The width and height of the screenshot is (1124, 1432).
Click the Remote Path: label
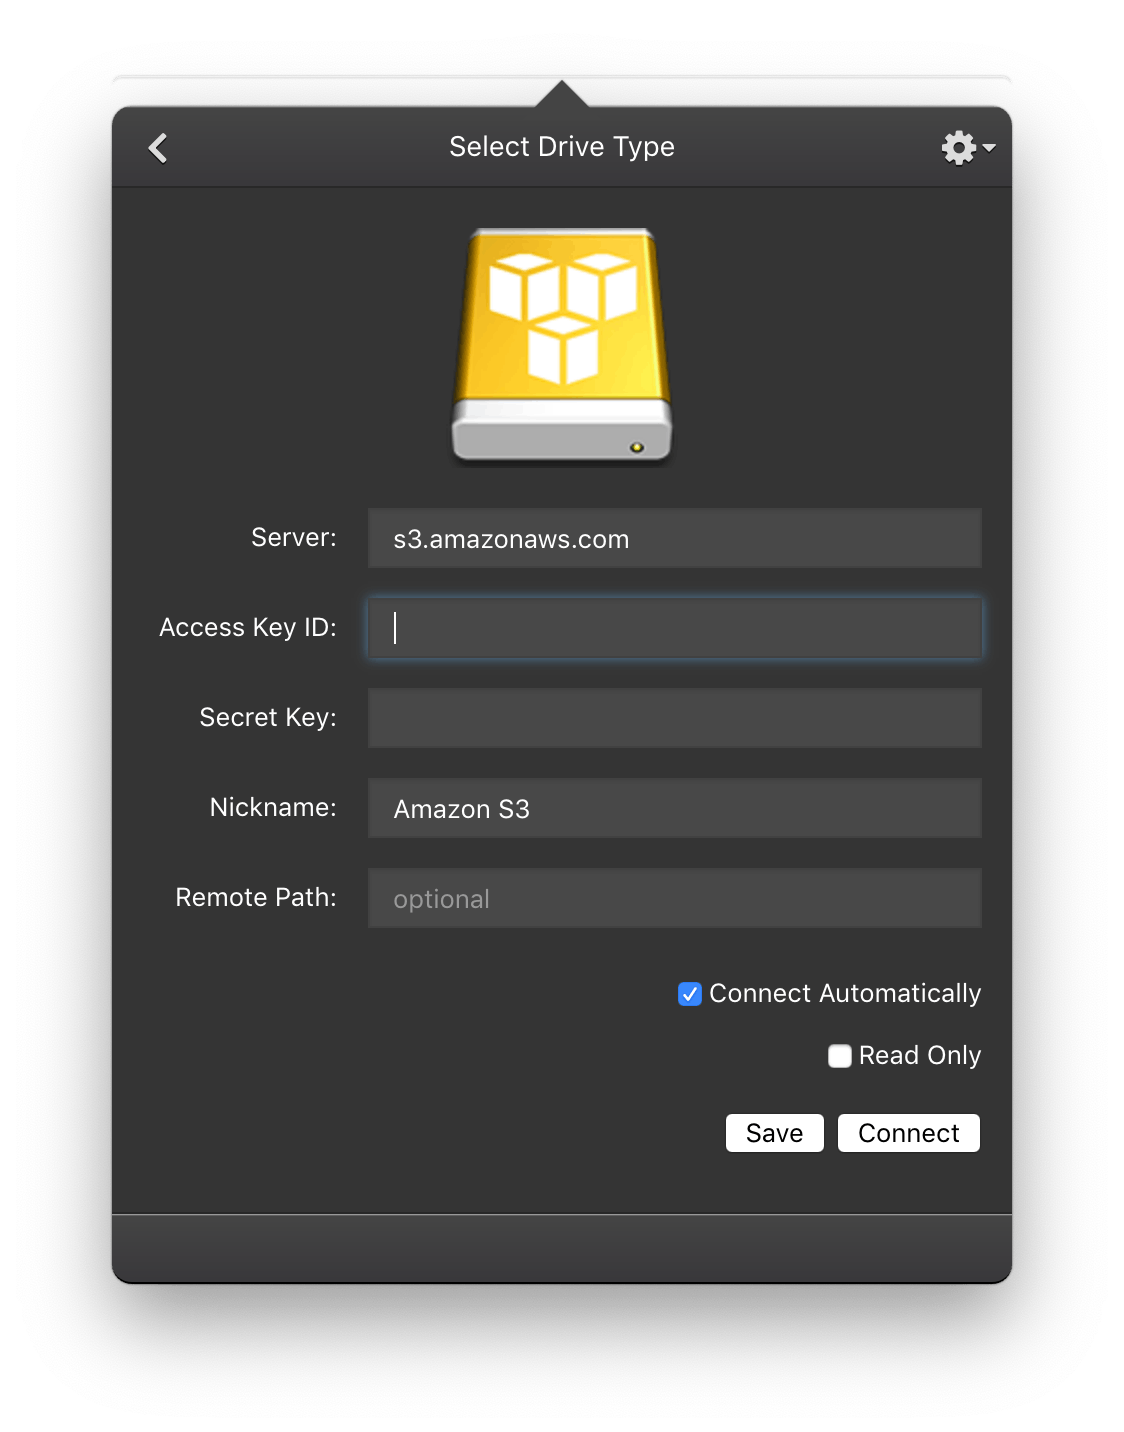[256, 898]
